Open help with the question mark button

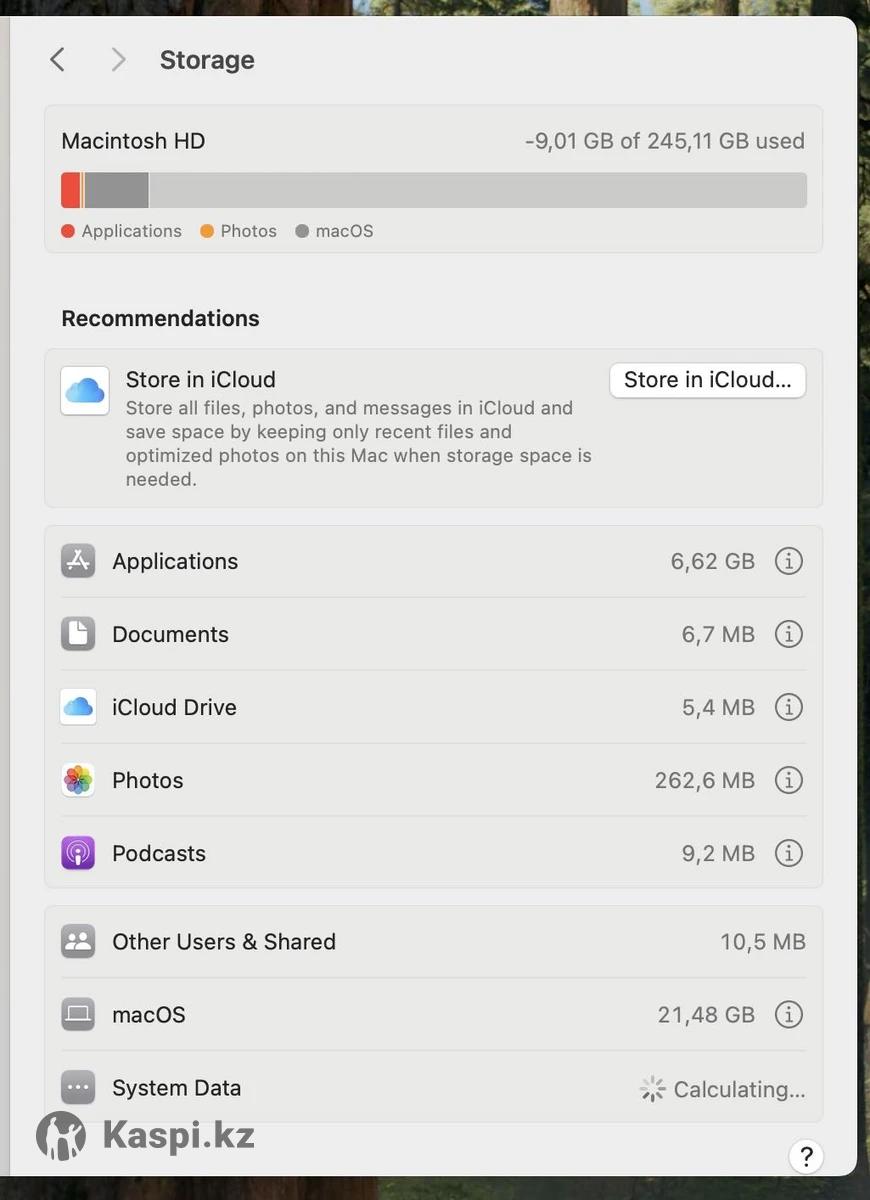click(x=806, y=1157)
